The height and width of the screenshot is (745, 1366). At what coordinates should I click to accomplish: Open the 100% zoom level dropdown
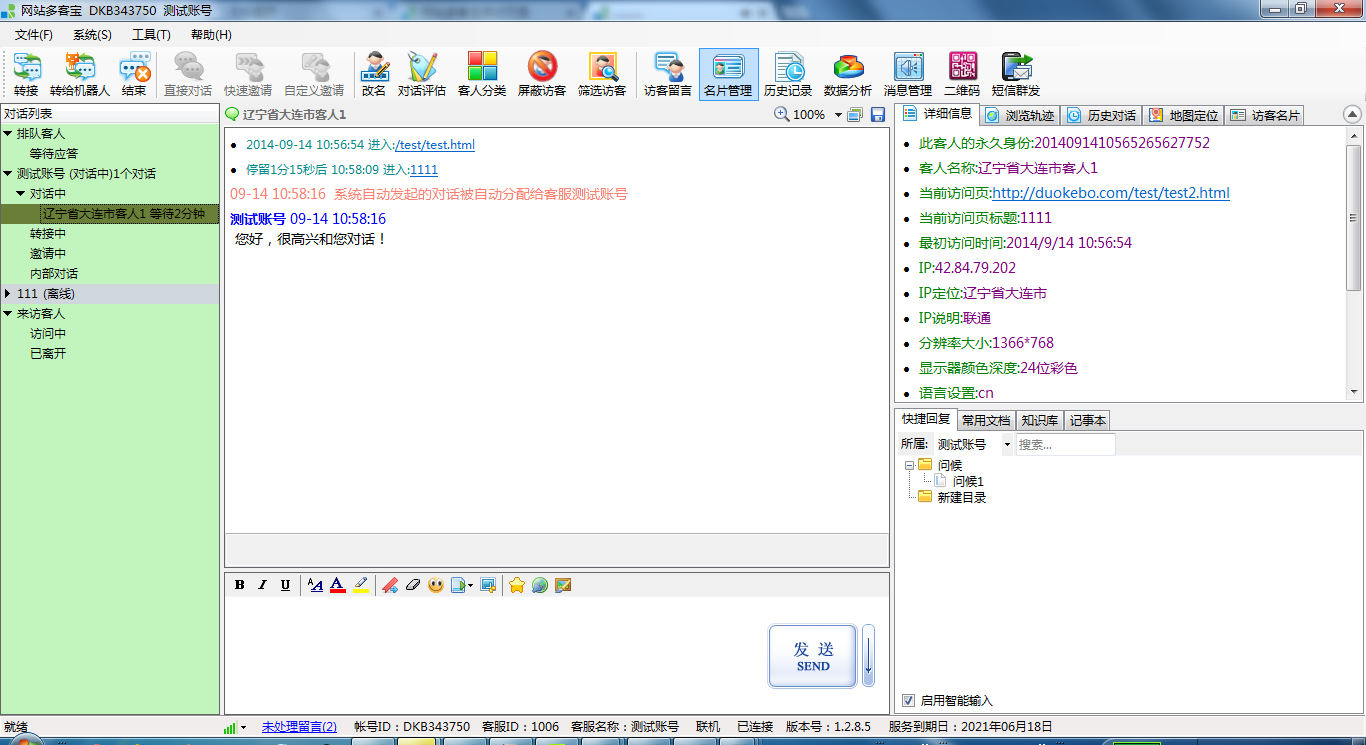coord(838,115)
